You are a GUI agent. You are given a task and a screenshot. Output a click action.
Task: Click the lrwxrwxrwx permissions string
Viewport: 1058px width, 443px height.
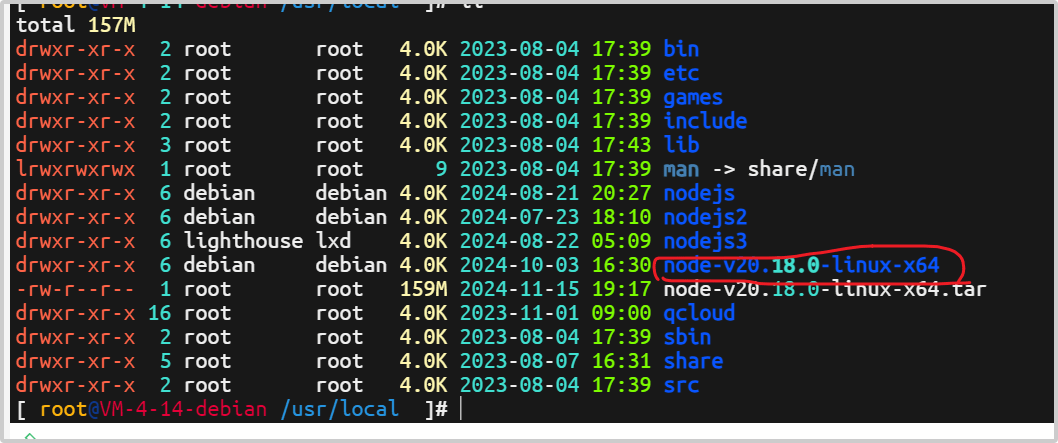tap(75, 169)
